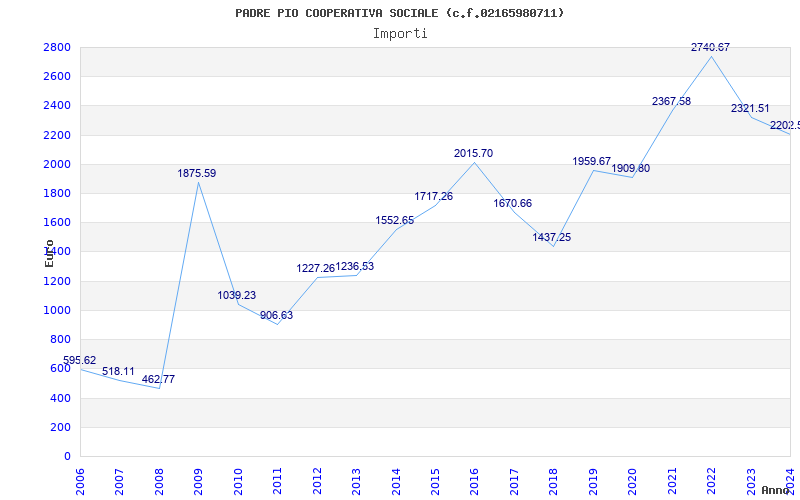Click the x-axis year 2018
The width and height of the screenshot is (800, 500).
554,482
